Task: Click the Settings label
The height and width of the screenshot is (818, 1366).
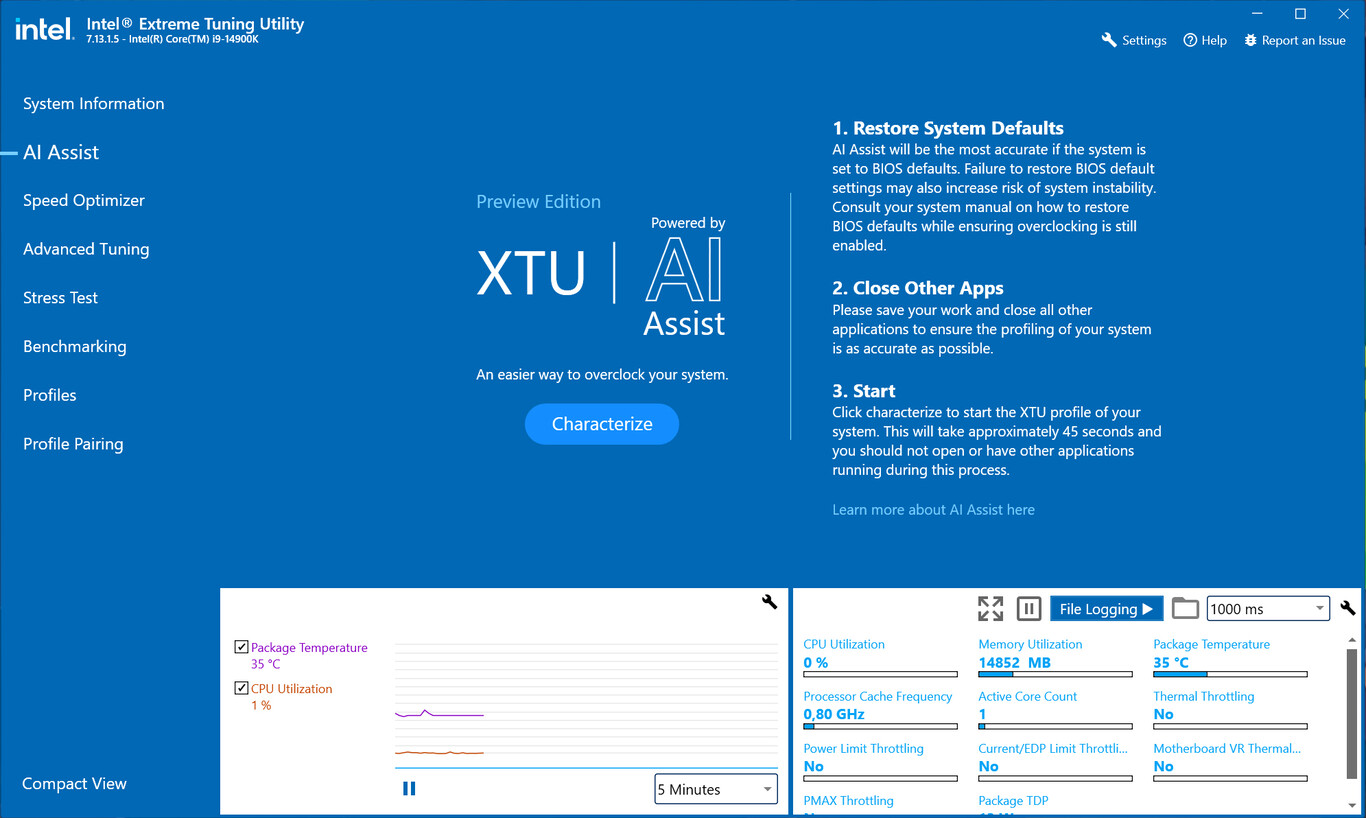Action: (1144, 41)
